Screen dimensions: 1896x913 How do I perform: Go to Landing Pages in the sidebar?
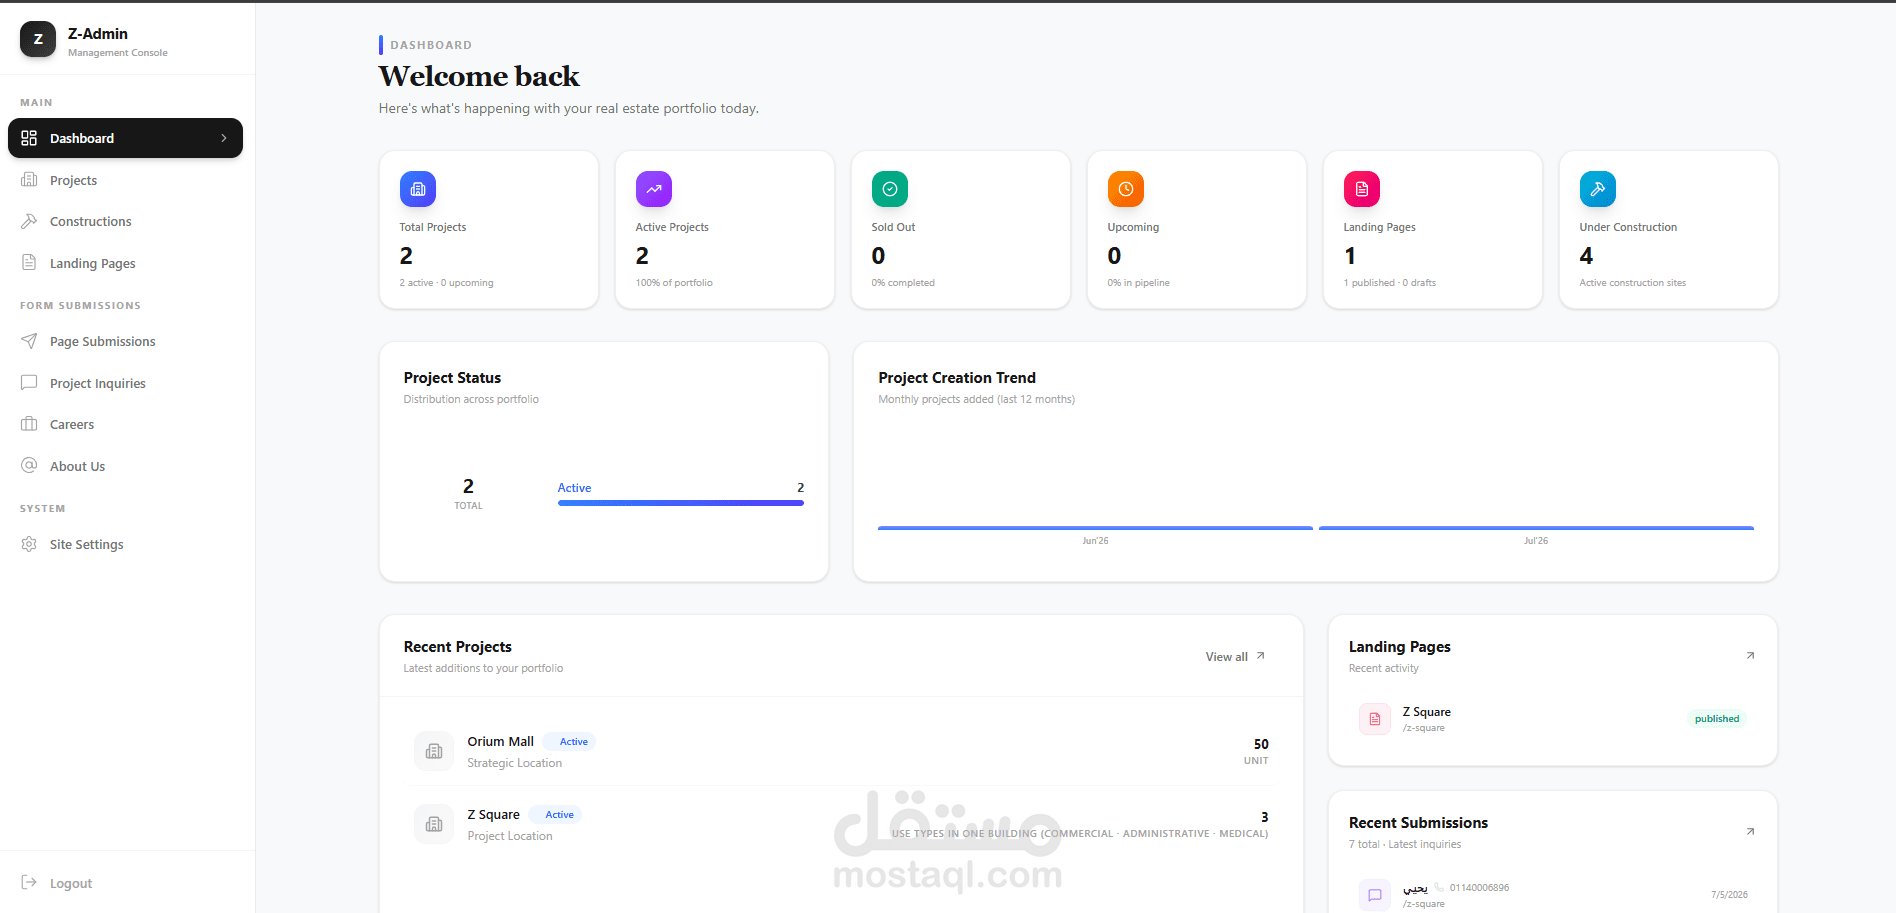click(x=126, y=263)
